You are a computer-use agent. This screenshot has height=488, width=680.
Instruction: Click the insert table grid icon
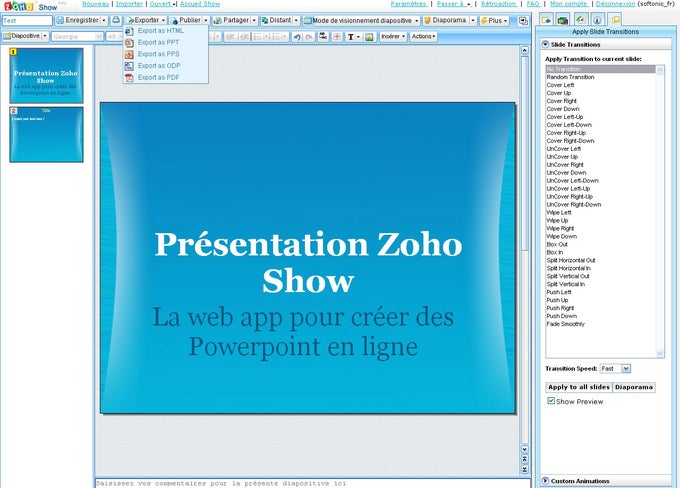(337, 37)
